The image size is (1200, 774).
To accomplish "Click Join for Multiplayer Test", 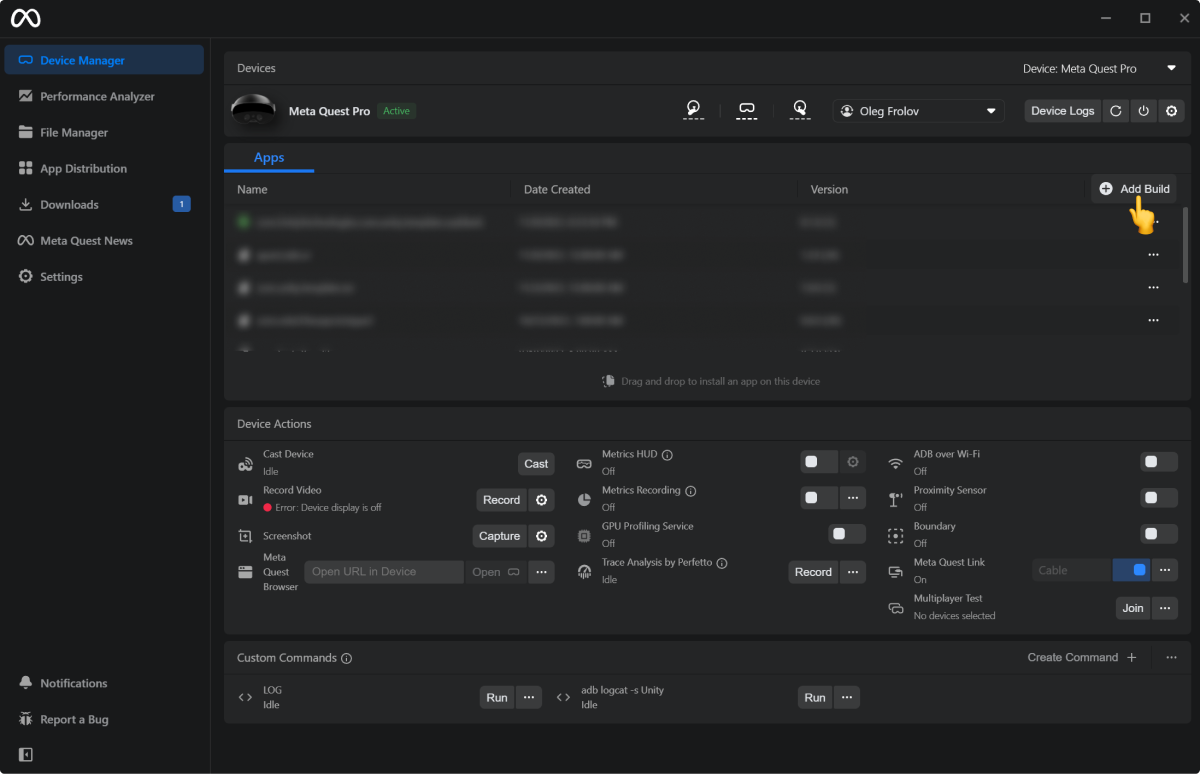I will point(1133,608).
